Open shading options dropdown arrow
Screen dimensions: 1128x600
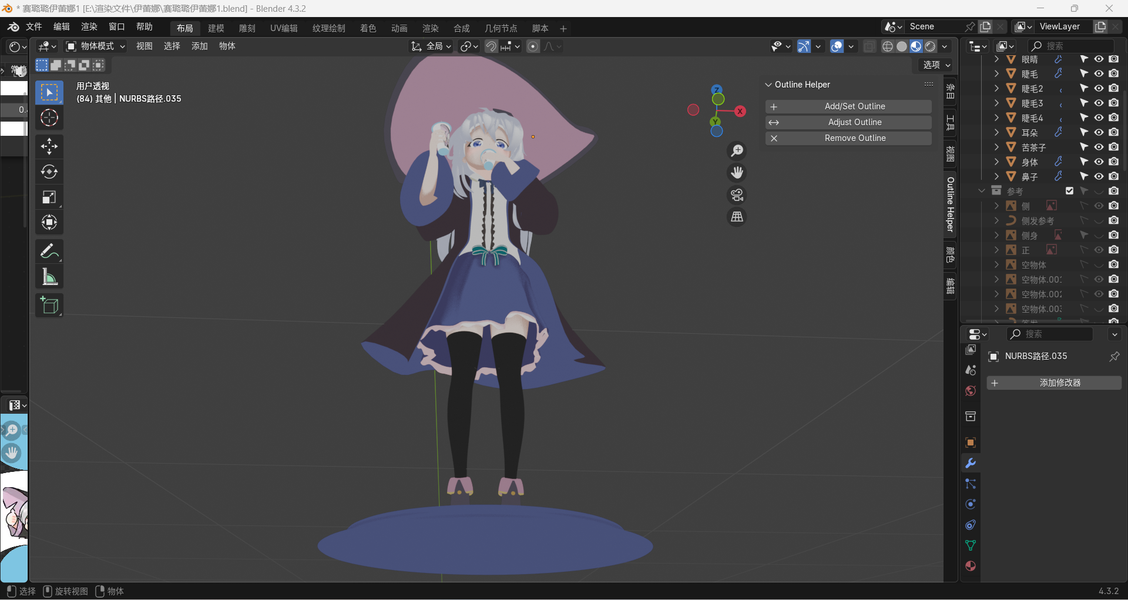pyautogui.click(x=945, y=46)
